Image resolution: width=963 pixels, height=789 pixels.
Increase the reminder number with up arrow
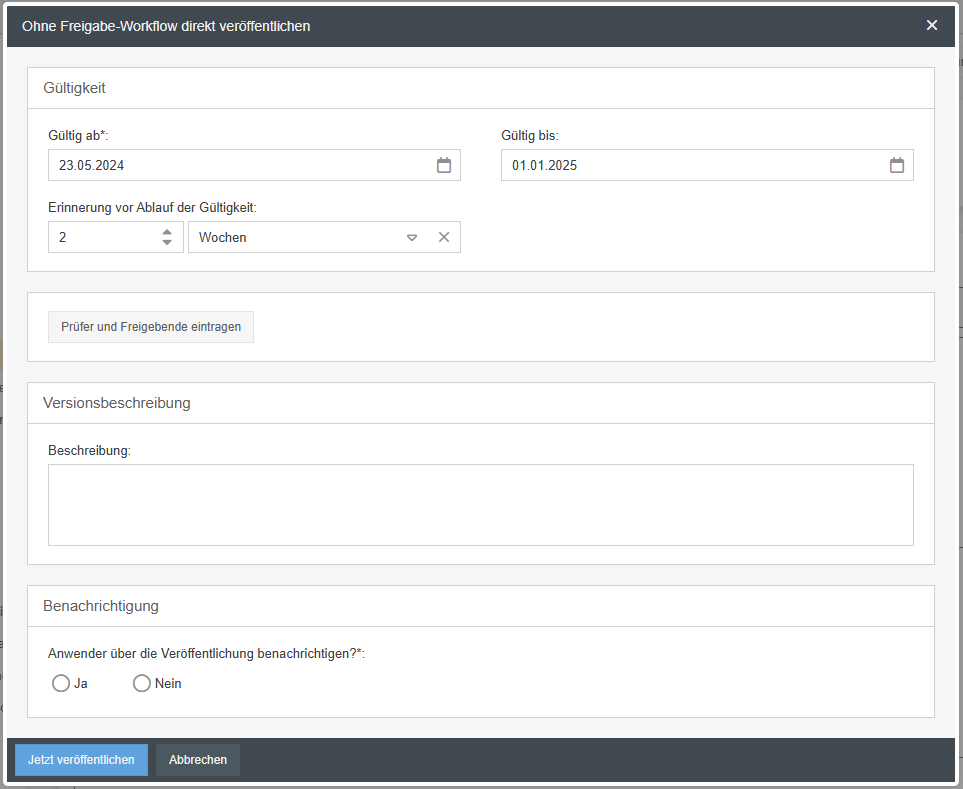167,232
